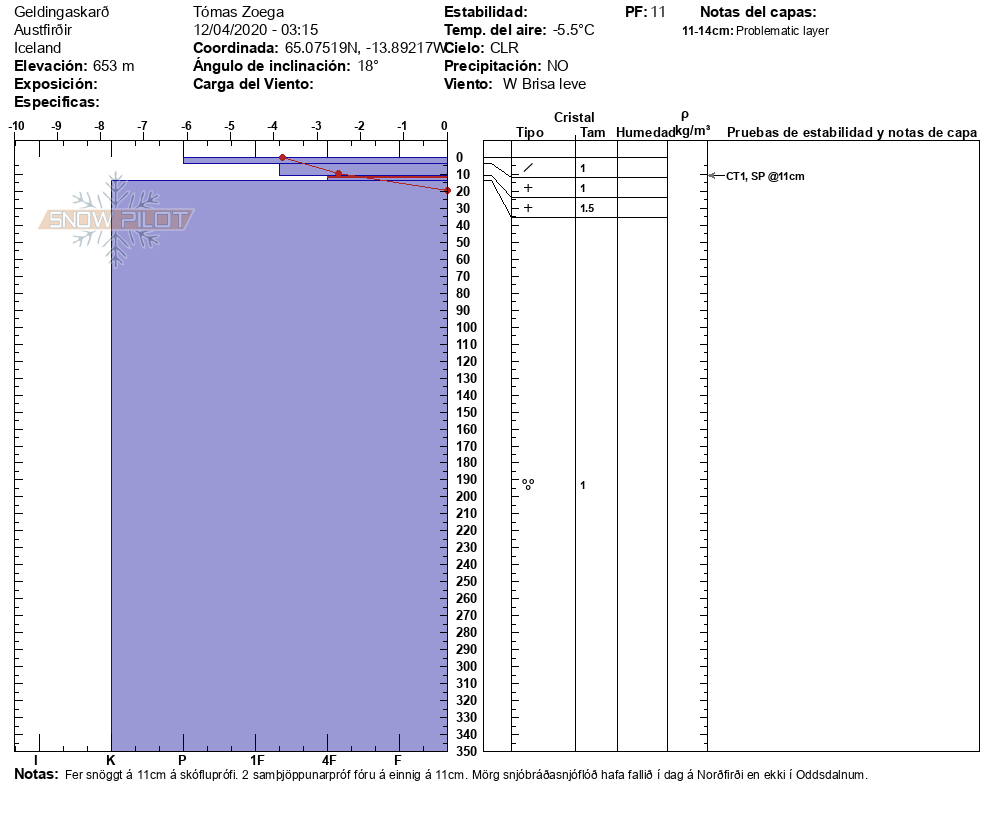The image size is (994, 840).
Task: Click the 11-14cm: Problematic layer note
Action: 755,30
